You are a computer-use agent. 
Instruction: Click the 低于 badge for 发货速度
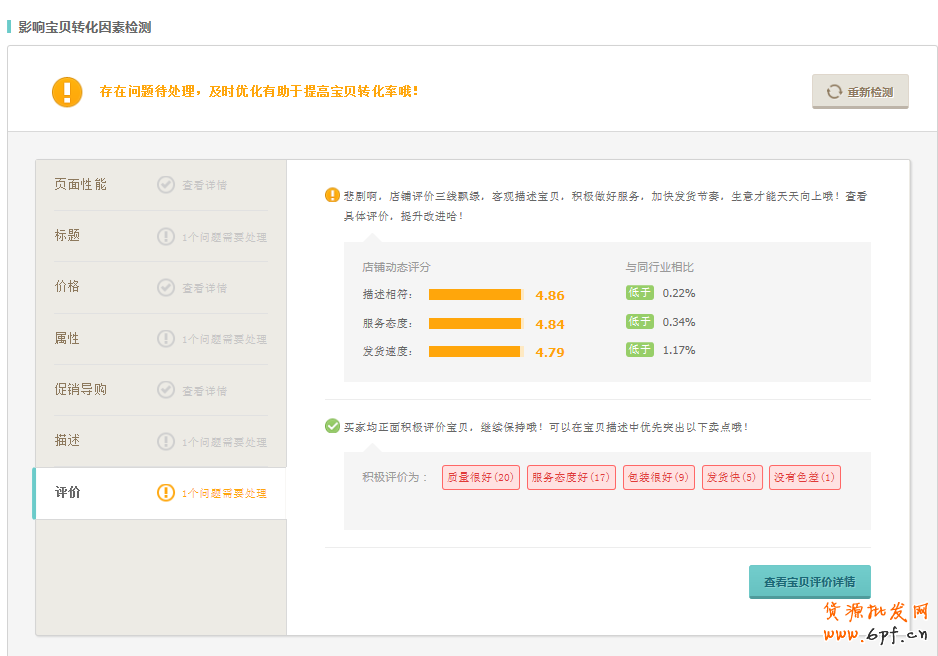640,350
